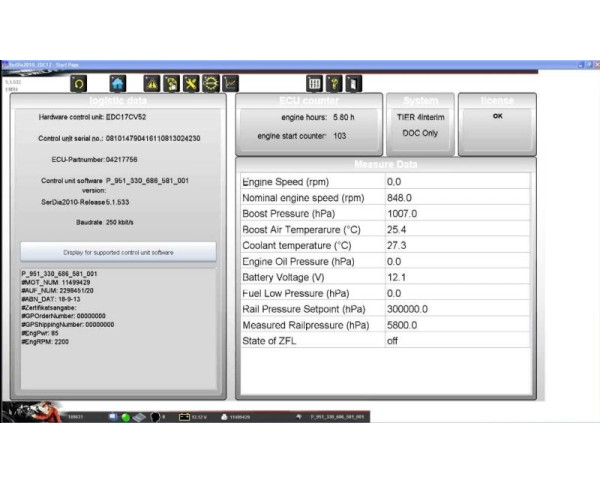Click the document page icon beside warning icon

pos(171,84)
